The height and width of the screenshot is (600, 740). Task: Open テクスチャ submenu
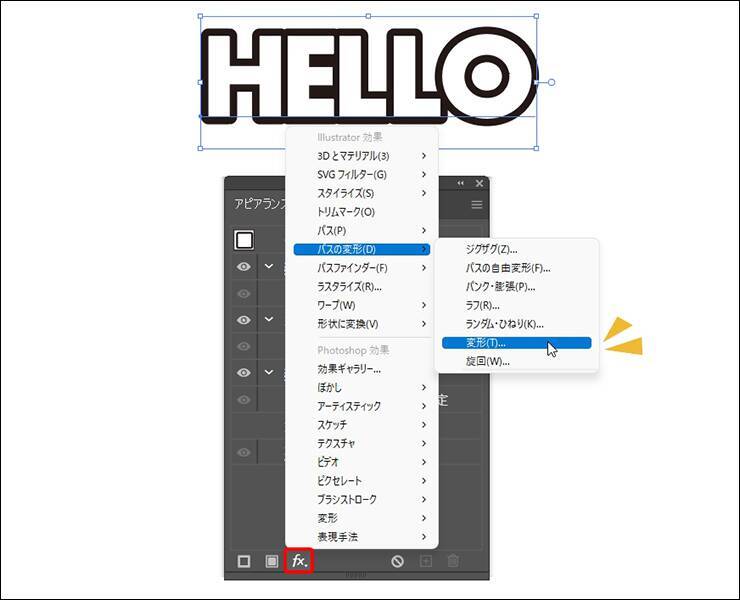362,443
